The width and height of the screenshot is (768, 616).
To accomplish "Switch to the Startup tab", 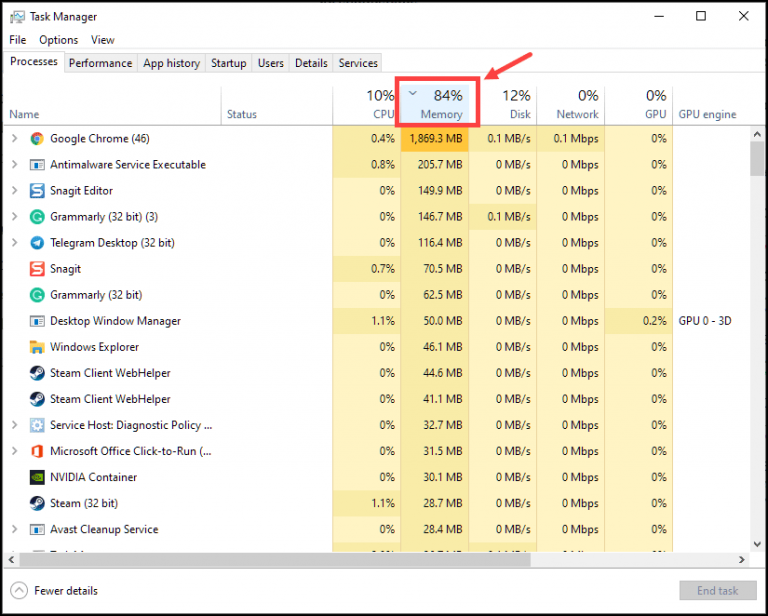I will click(228, 63).
